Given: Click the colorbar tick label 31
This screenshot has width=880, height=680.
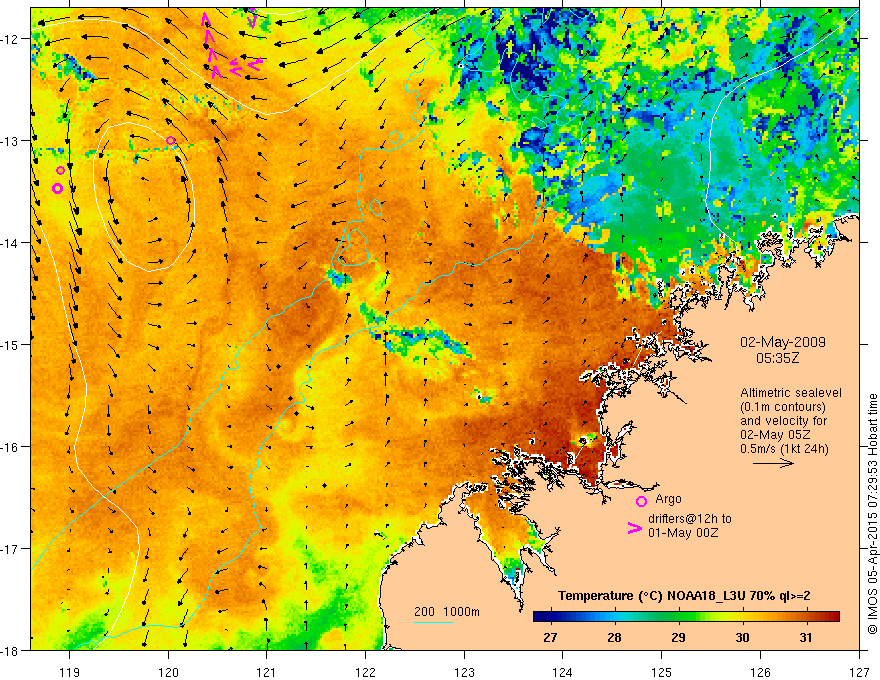Looking at the screenshot, I should coord(806,637).
